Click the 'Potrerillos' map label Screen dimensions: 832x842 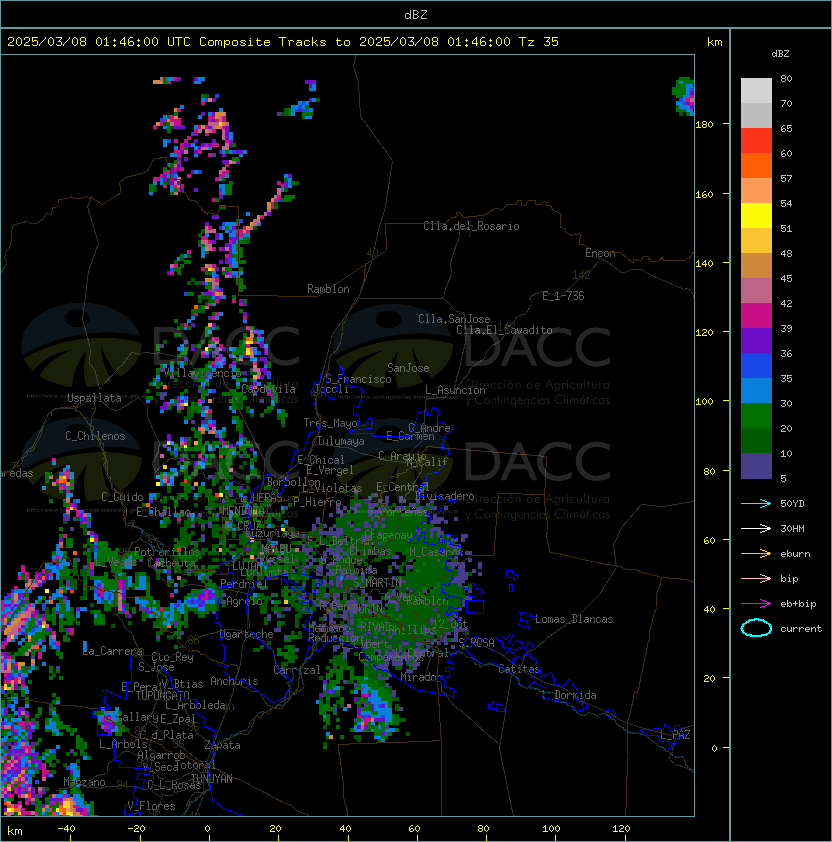tap(167, 552)
